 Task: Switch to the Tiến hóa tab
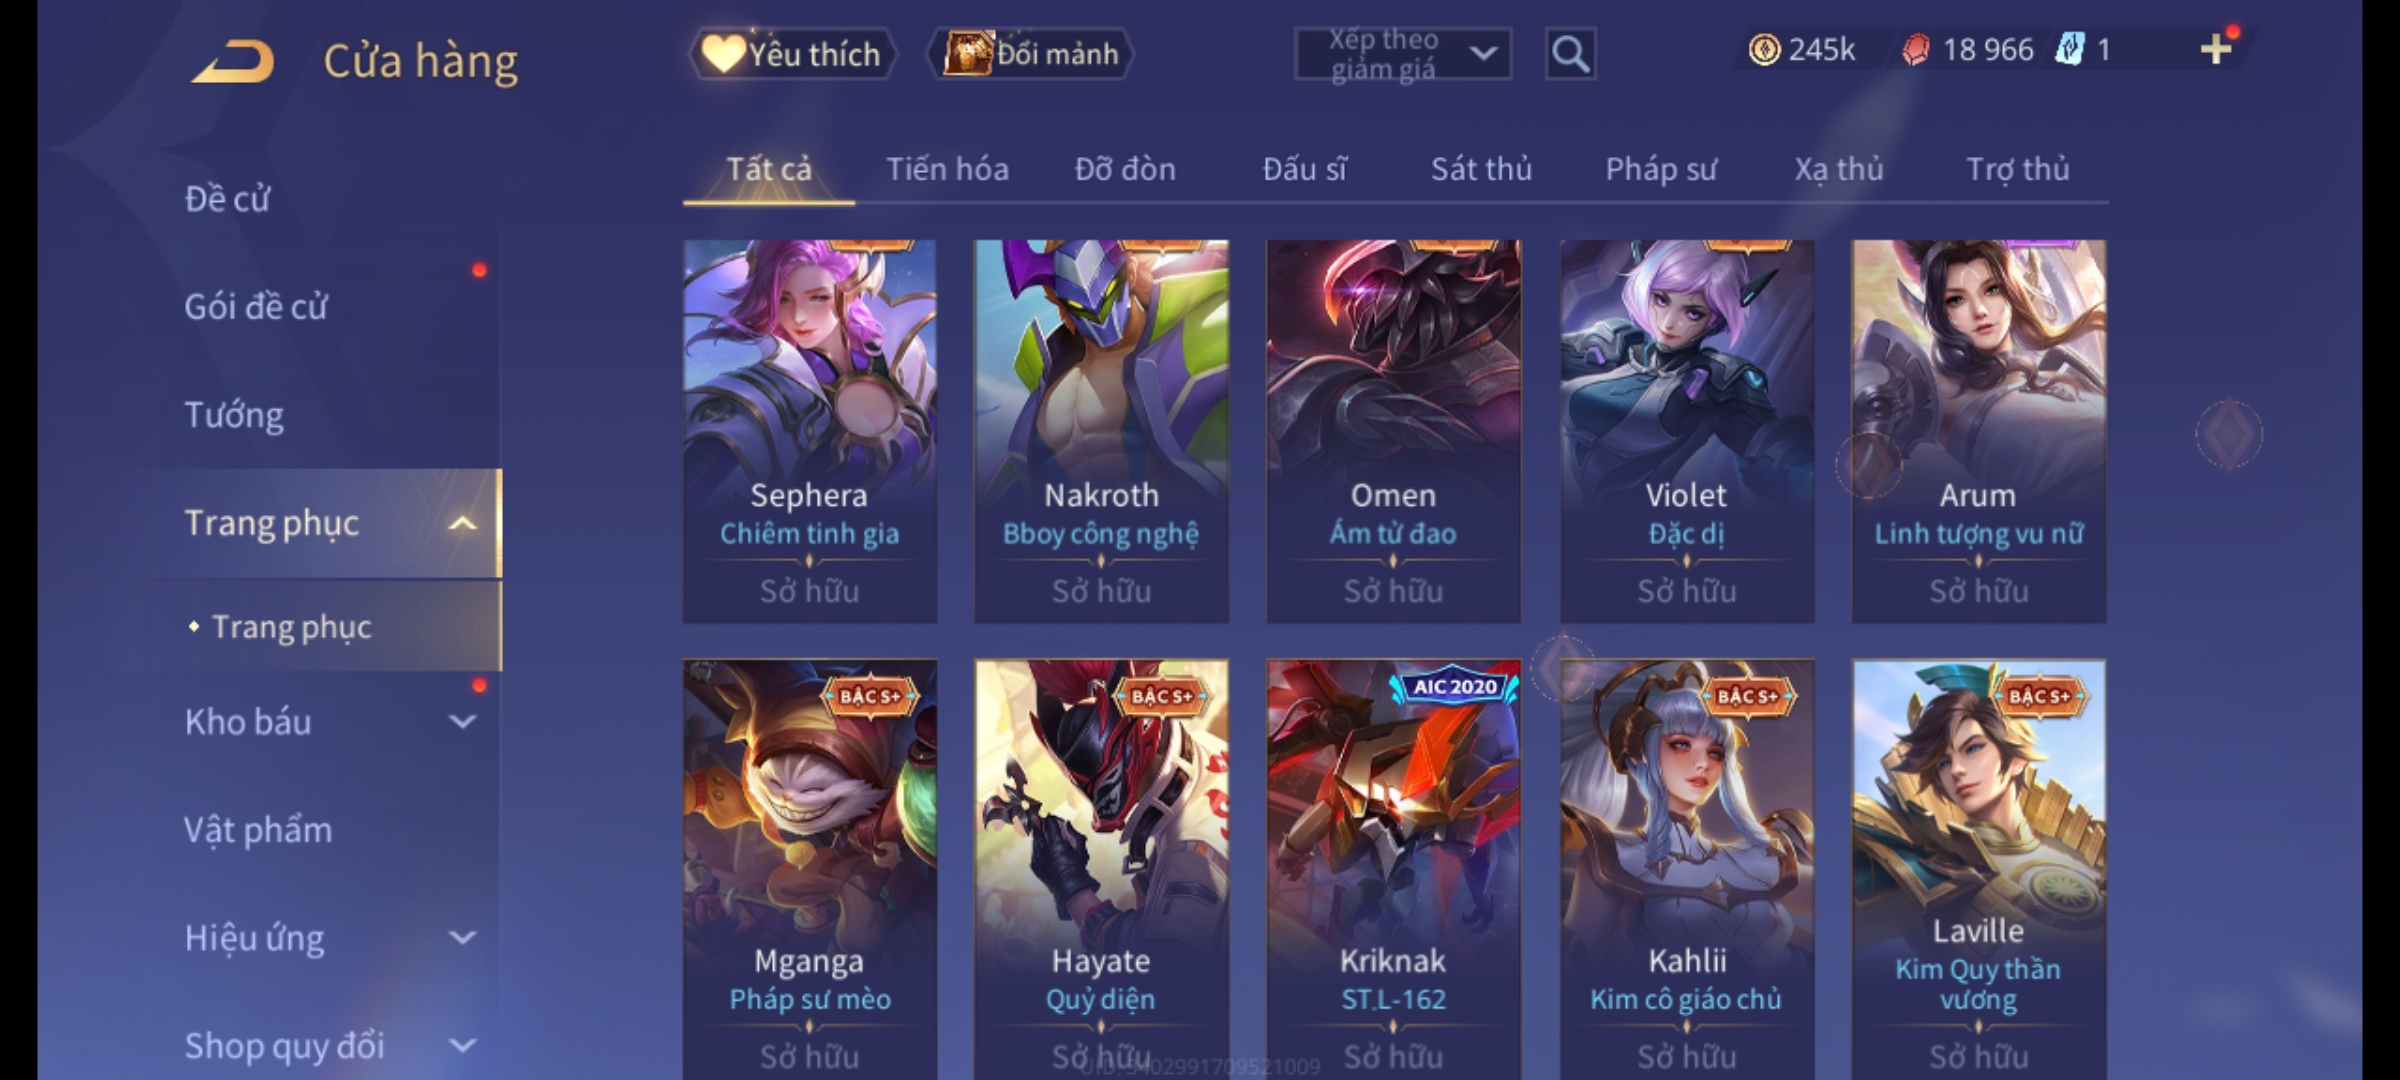click(947, 169)
